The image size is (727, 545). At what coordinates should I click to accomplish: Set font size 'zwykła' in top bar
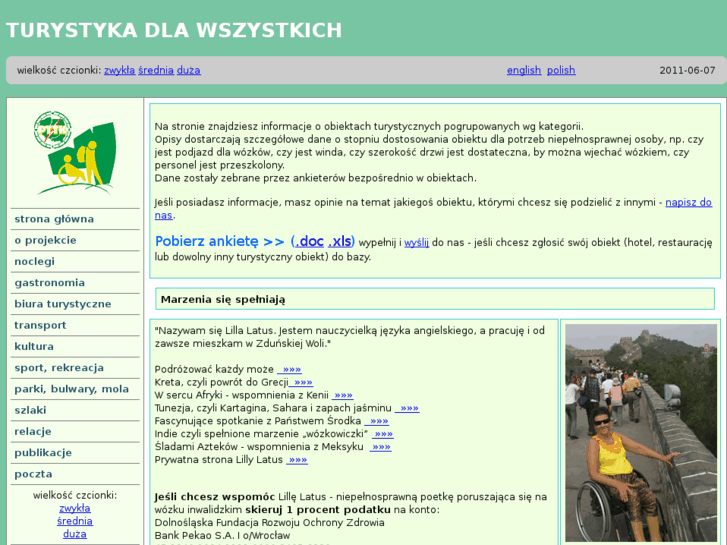point(119,71)
